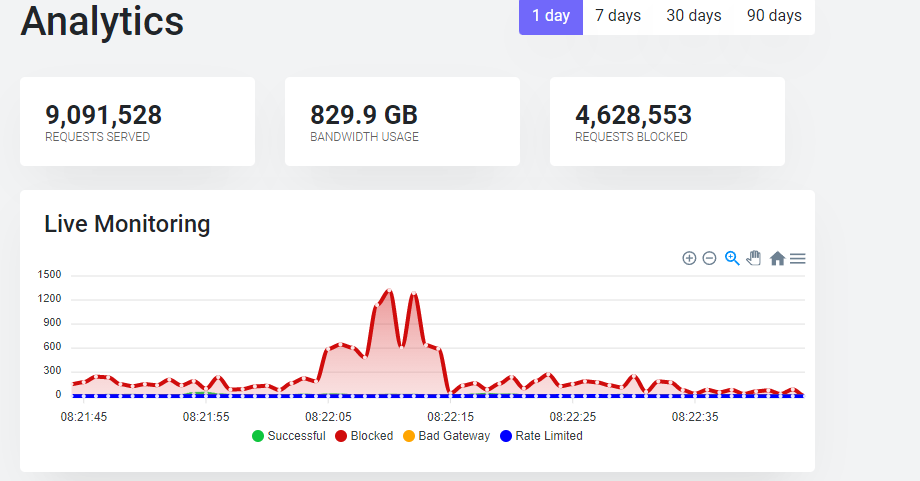Select the panning hand tool

754,258
